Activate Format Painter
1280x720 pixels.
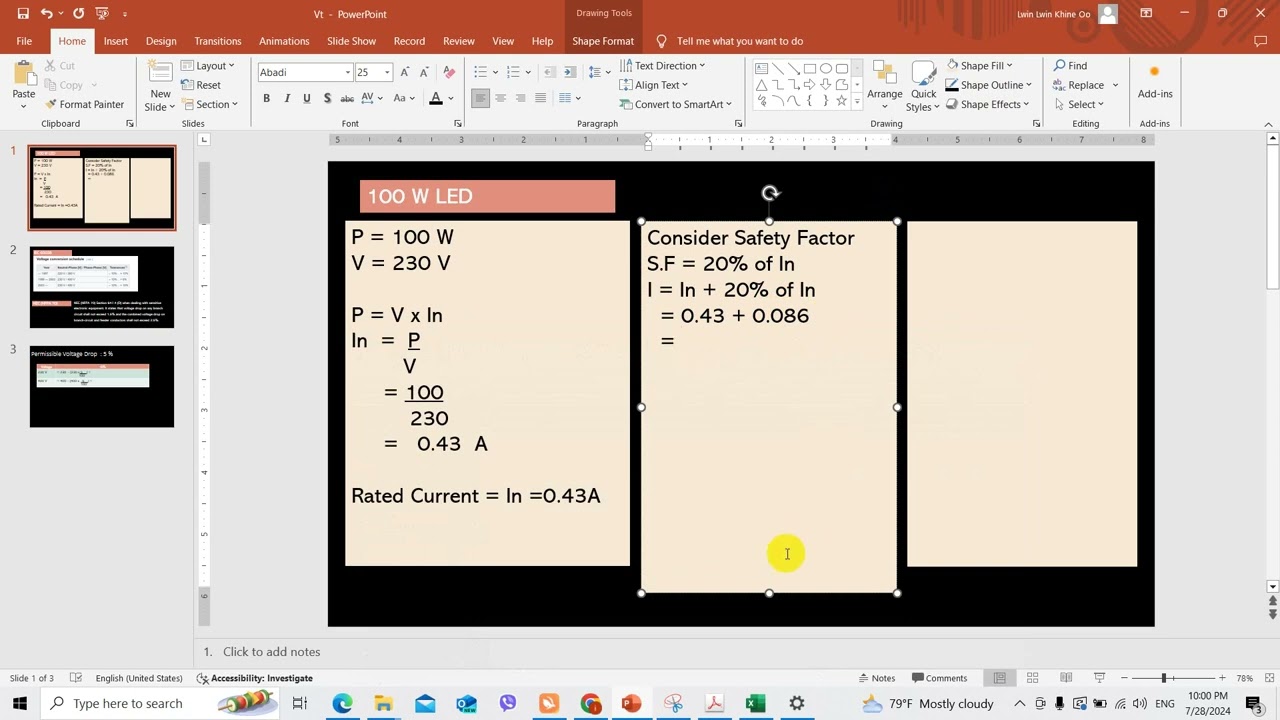(85, 104)
